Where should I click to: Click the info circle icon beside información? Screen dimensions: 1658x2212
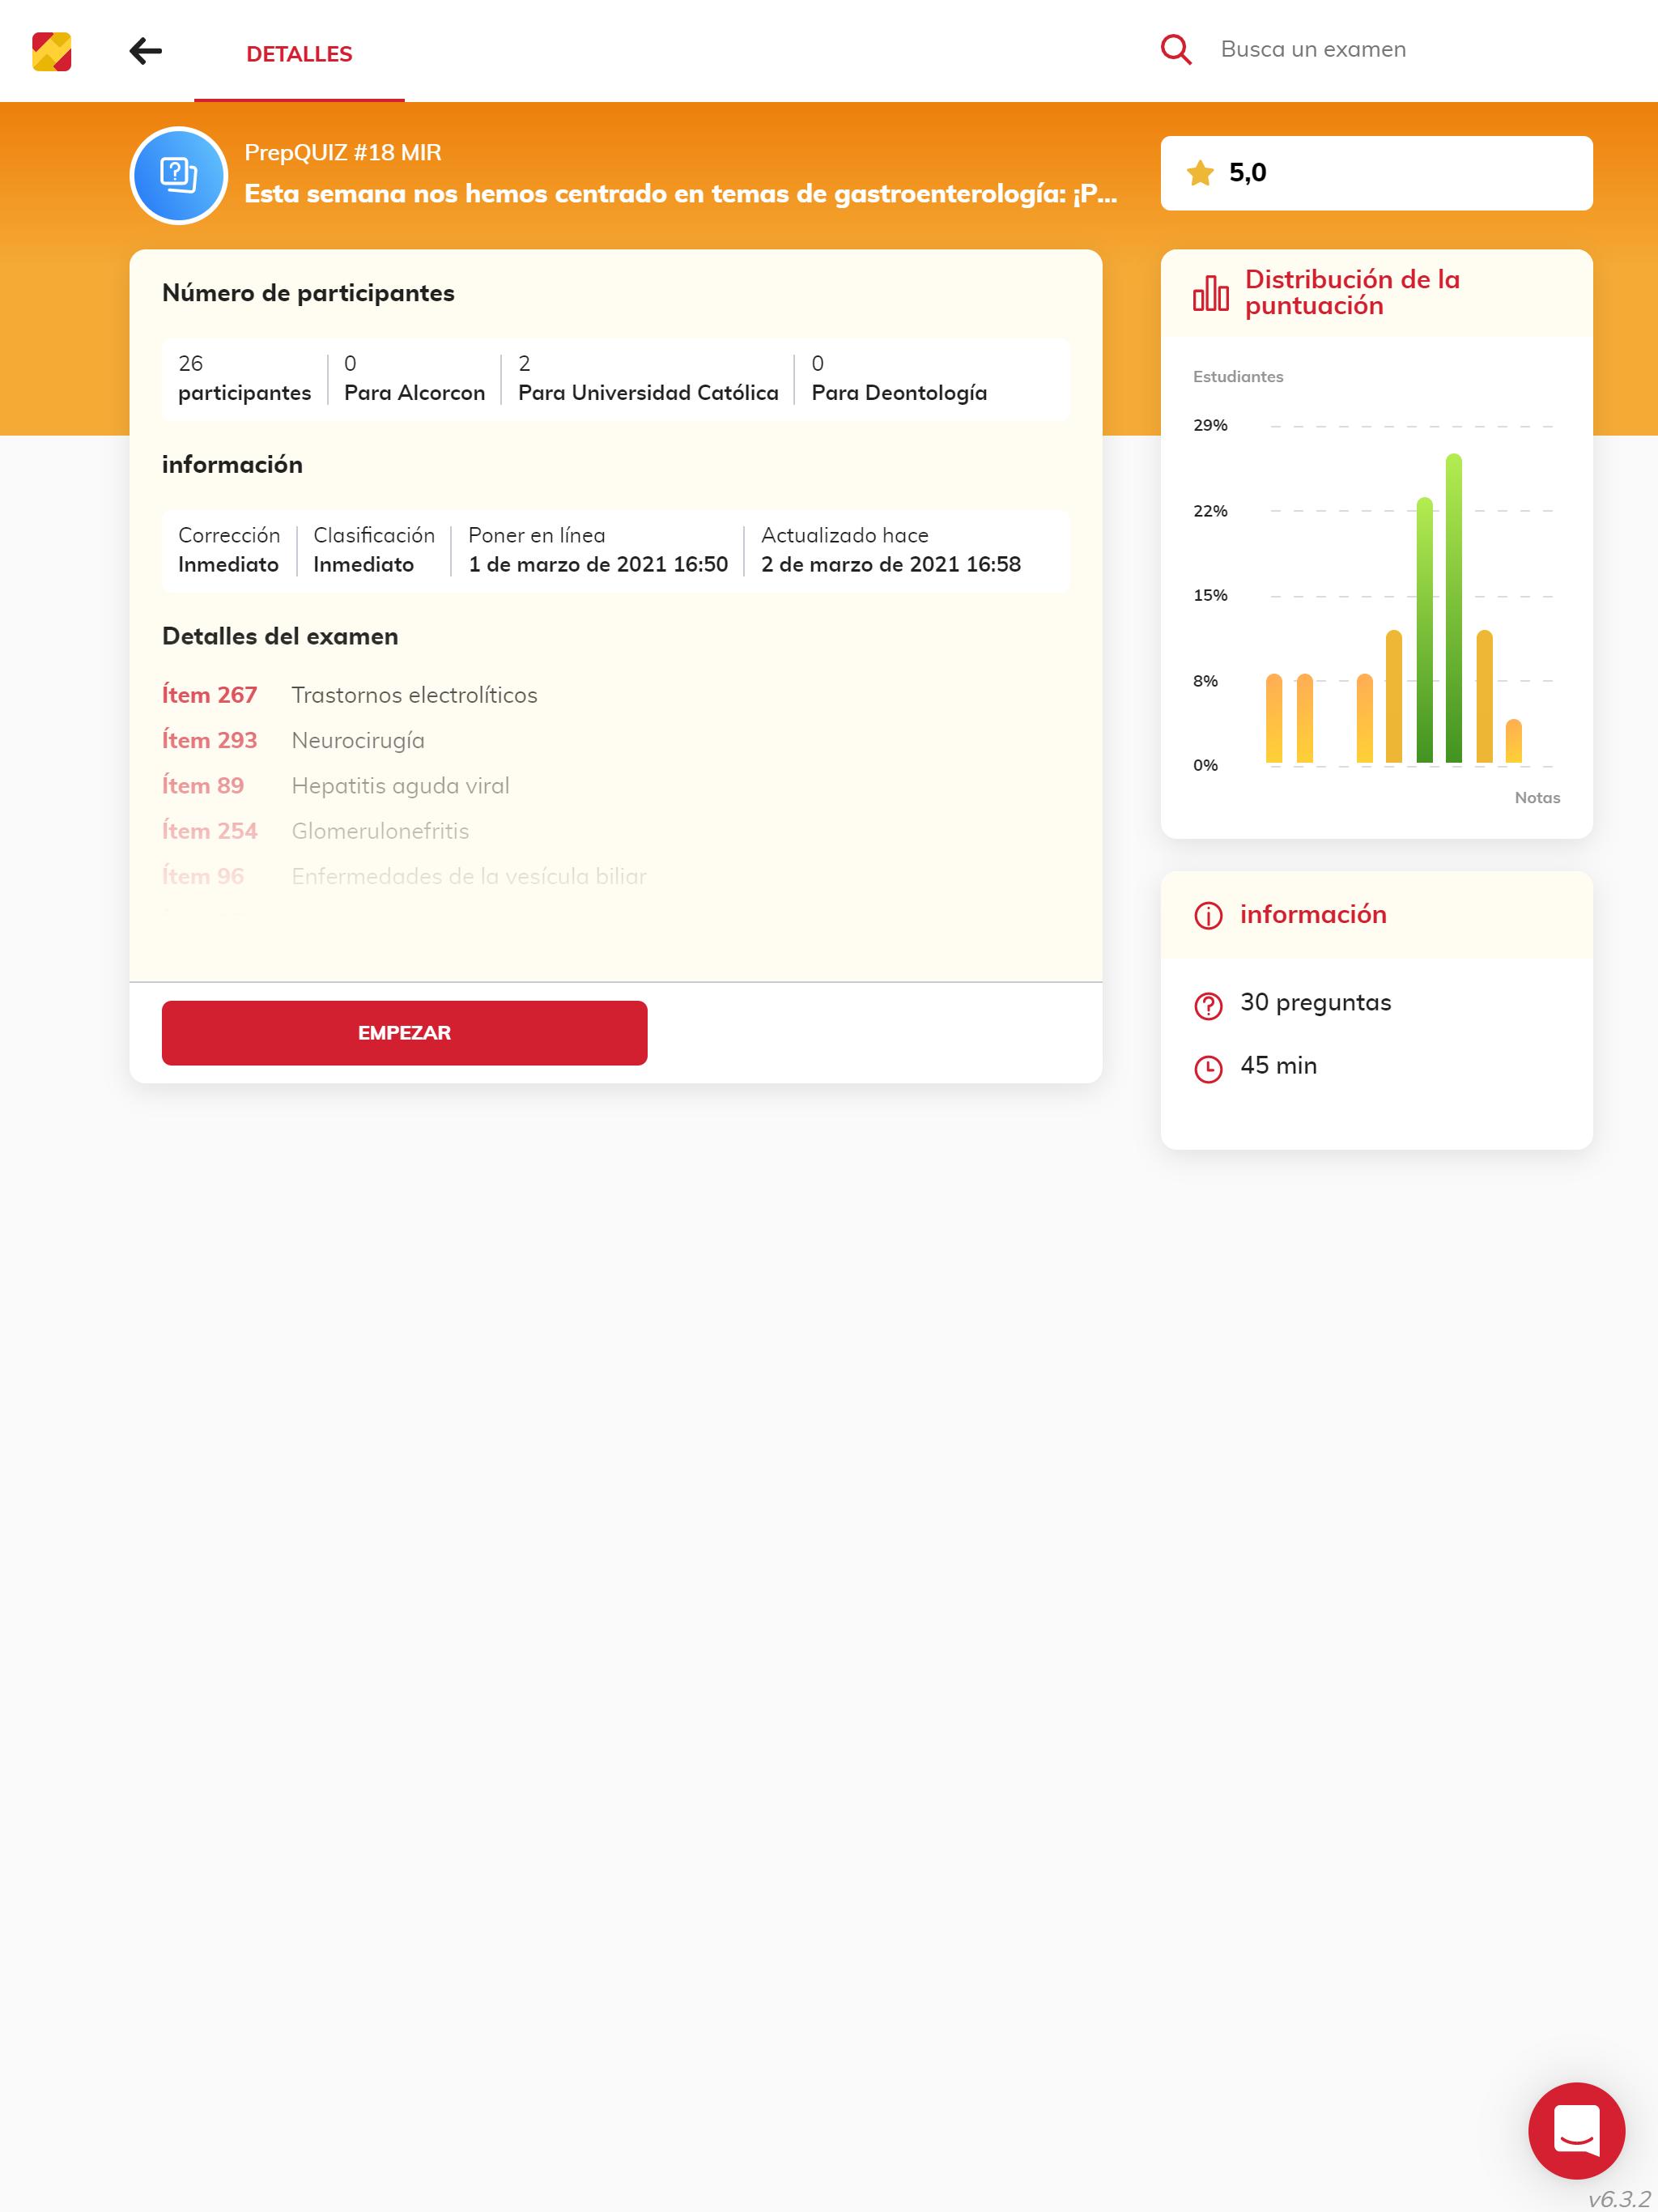(x=1208, y=915)
